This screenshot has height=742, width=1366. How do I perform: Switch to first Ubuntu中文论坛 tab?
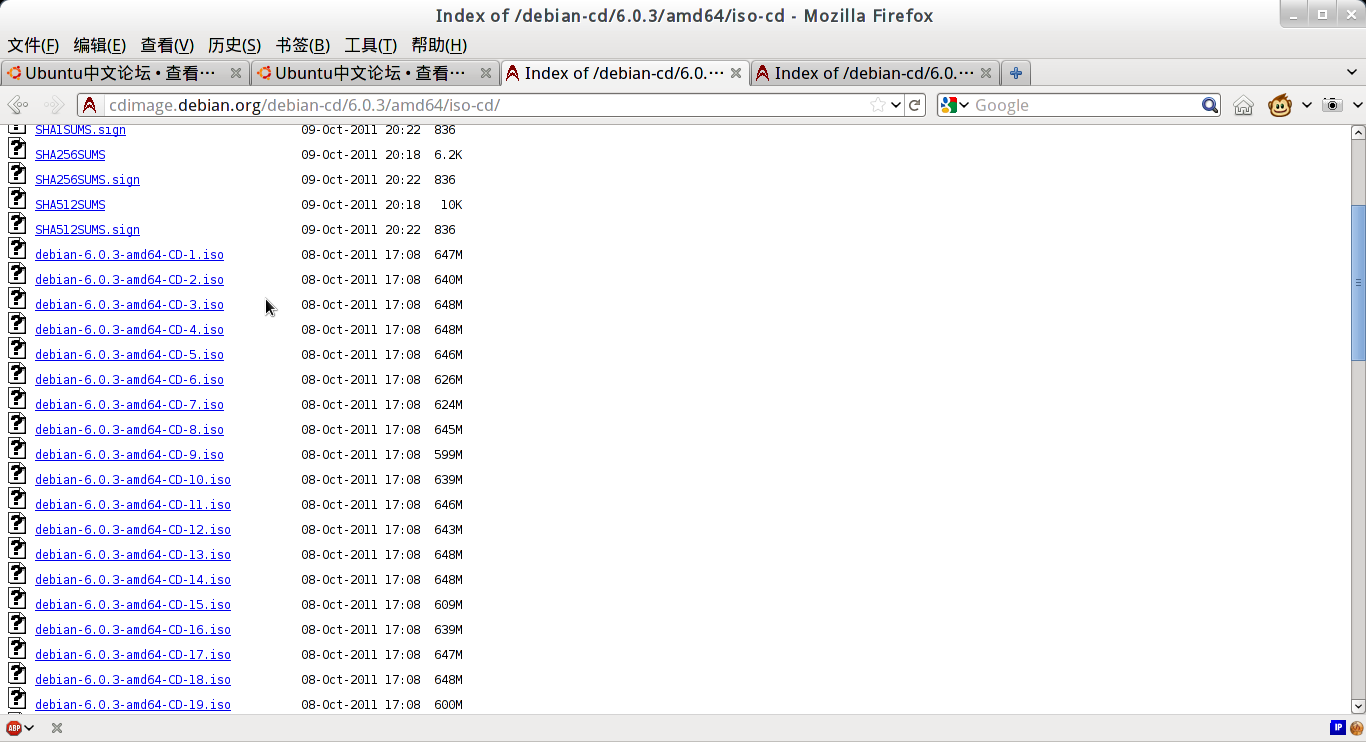124,73
